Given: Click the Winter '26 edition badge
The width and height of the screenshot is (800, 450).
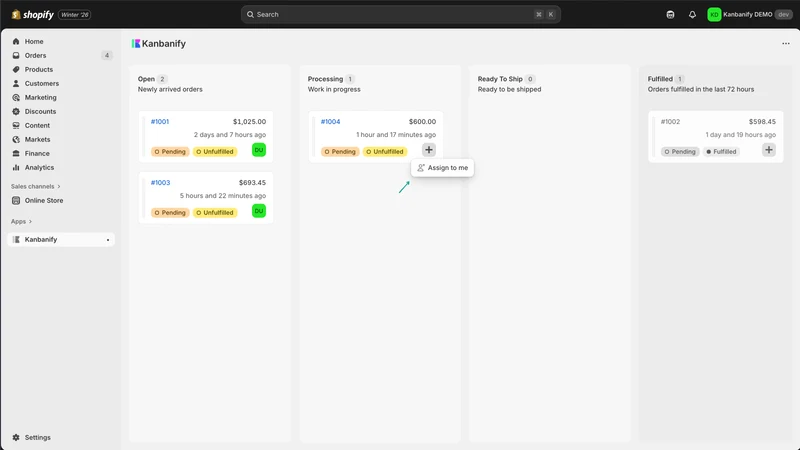Looking at the screenshot, I should coord(74,15).
